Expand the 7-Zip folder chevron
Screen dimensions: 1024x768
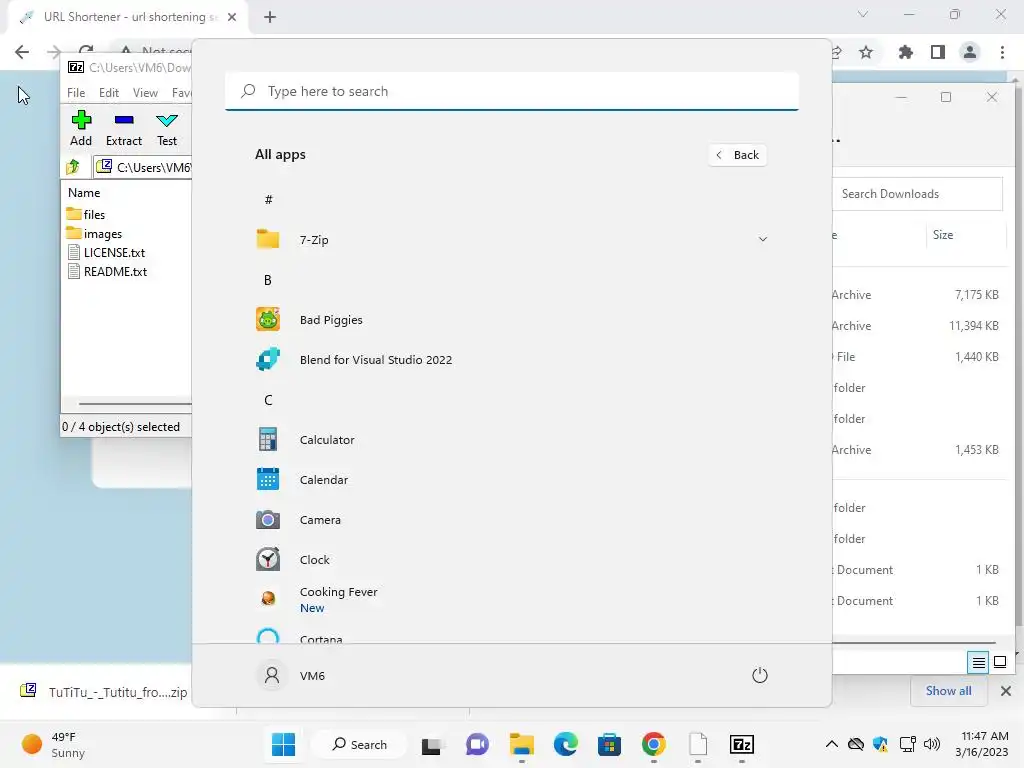point(762,240)
